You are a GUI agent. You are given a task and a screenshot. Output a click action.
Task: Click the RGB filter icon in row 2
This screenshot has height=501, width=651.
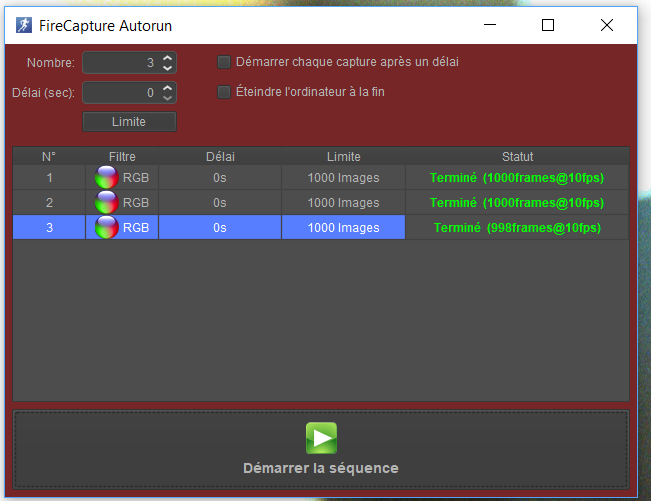pos(107,203)
